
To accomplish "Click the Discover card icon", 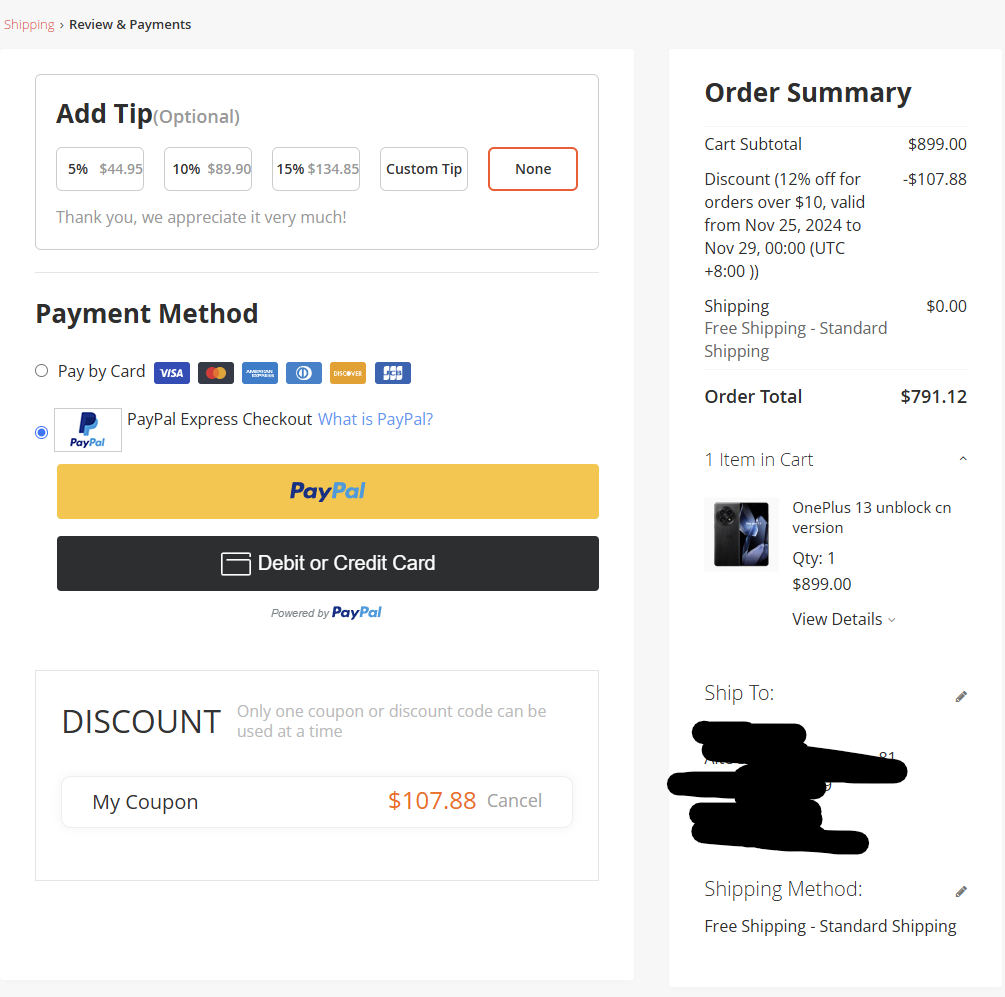I will click(x=348, y=373).
